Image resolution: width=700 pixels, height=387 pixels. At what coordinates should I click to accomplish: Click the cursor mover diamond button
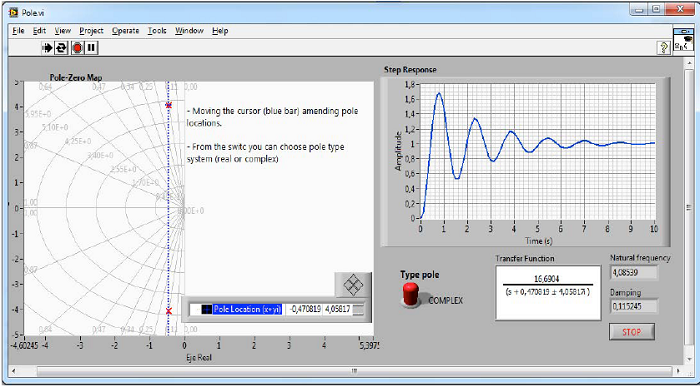click(353, 284)
